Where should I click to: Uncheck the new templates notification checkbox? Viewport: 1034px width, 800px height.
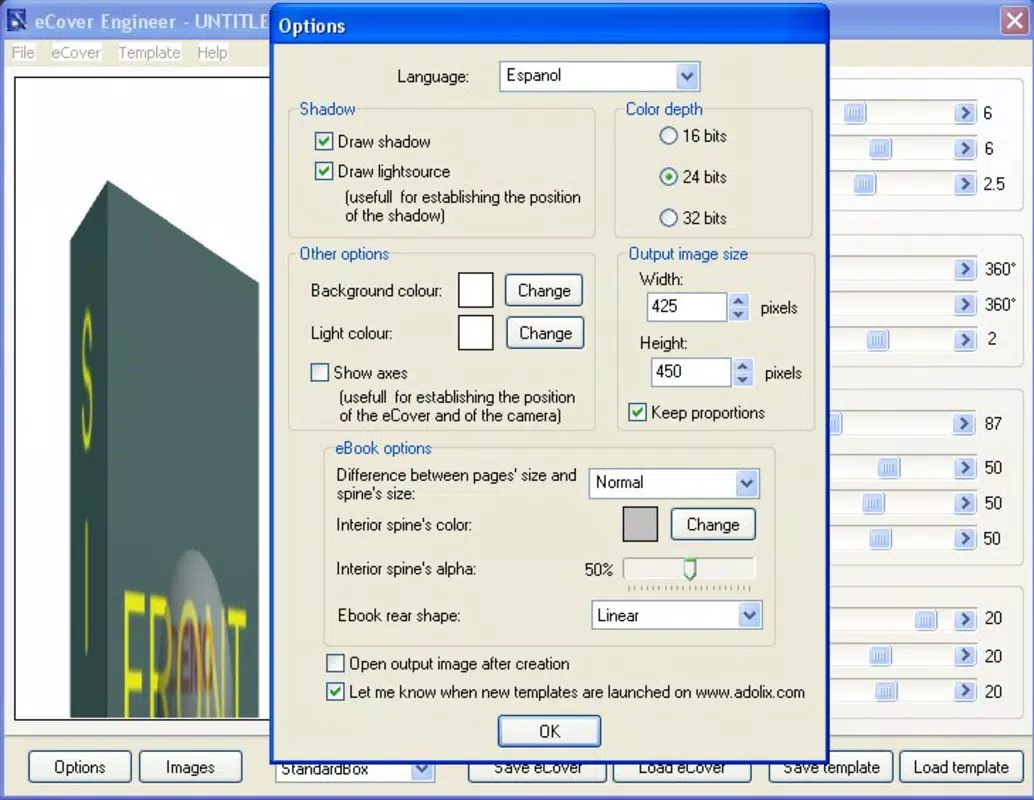pos(335,692)
